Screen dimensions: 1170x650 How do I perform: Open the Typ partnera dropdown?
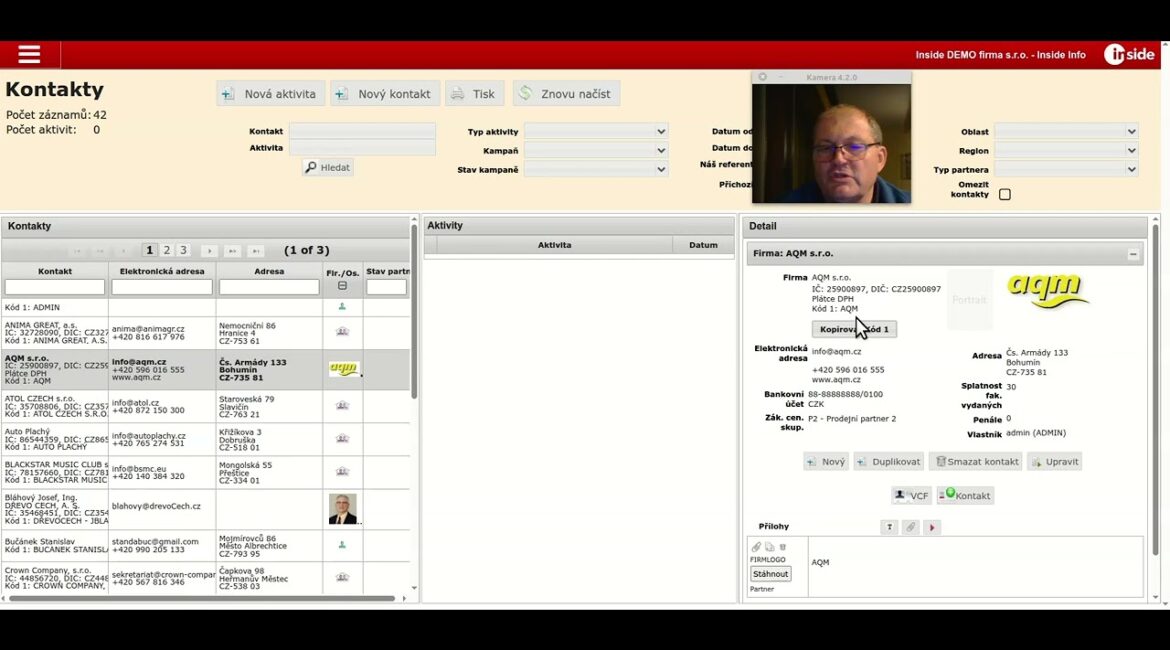(x=1066, y=170)
